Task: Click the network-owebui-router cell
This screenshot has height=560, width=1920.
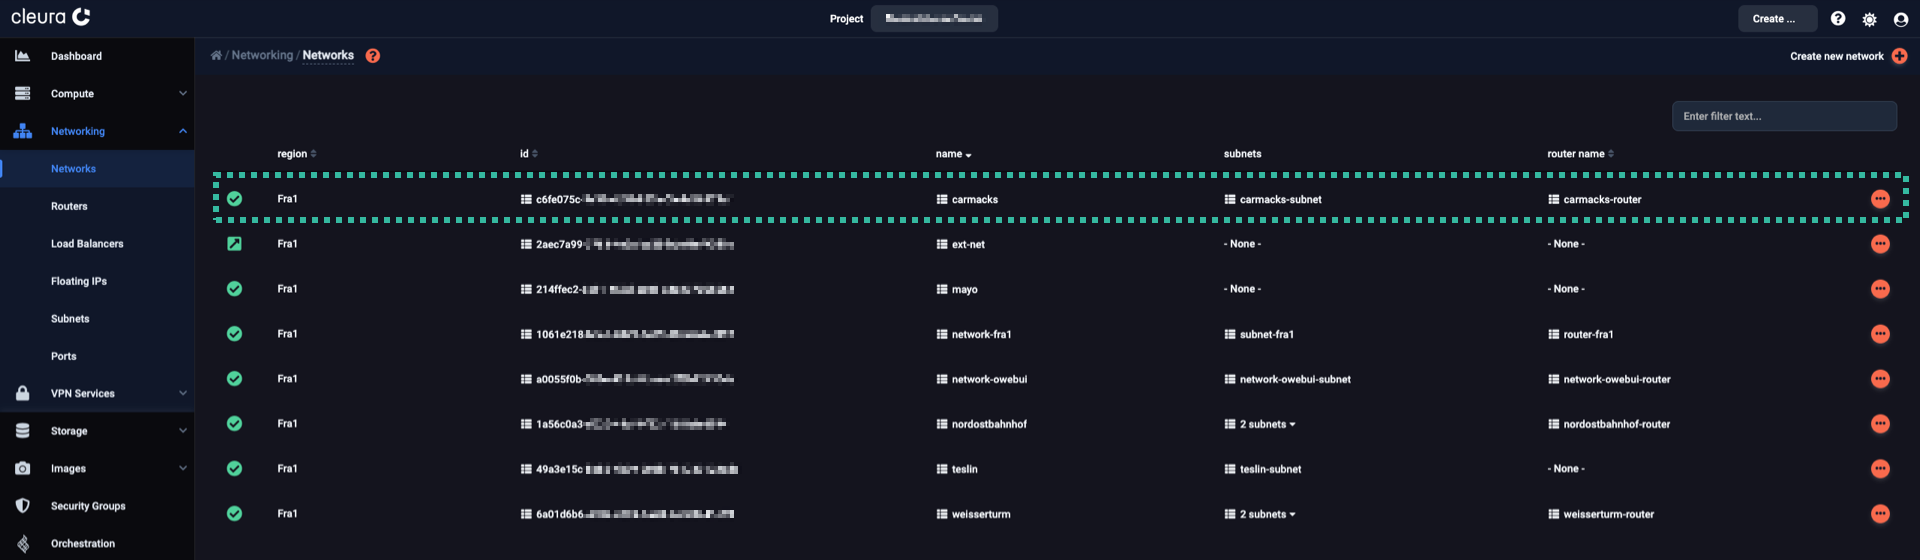Action: pyautogui.click(x=1609, y=380)
